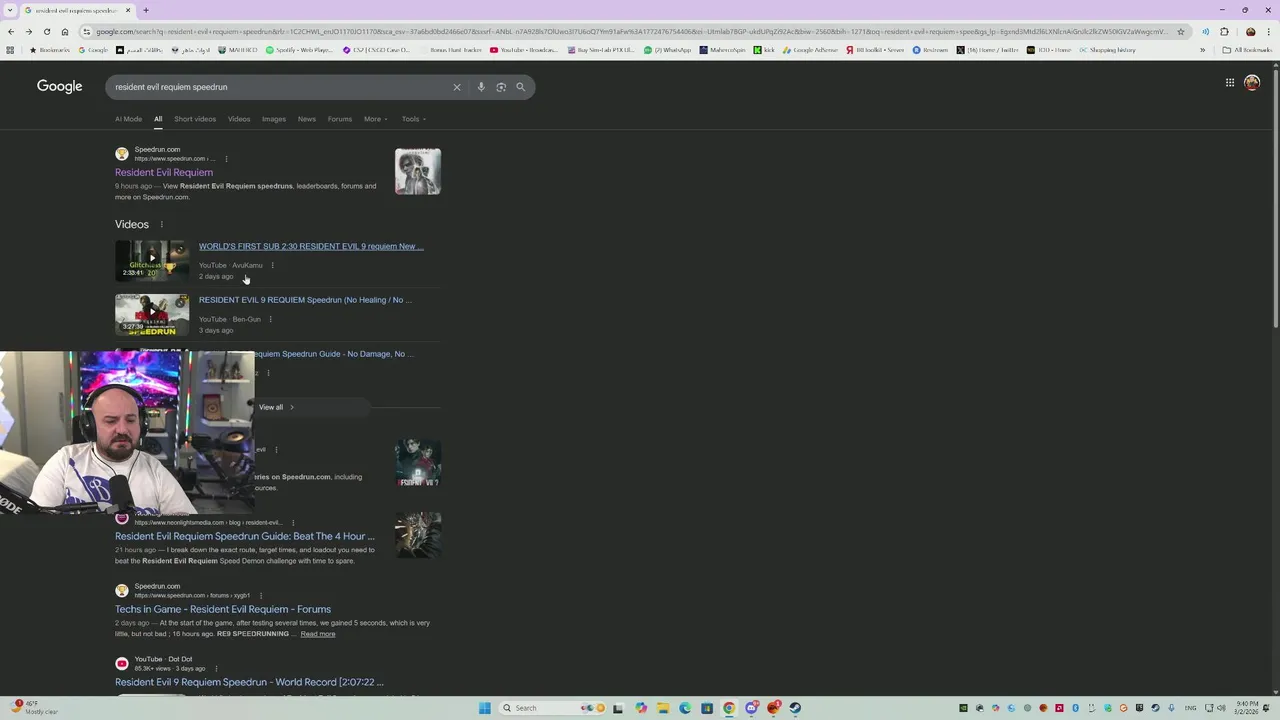This screenshot has width=1280, height=720.
Task: Open the Speedrun.com result cover thumbnail
Action: pos(418,171)
